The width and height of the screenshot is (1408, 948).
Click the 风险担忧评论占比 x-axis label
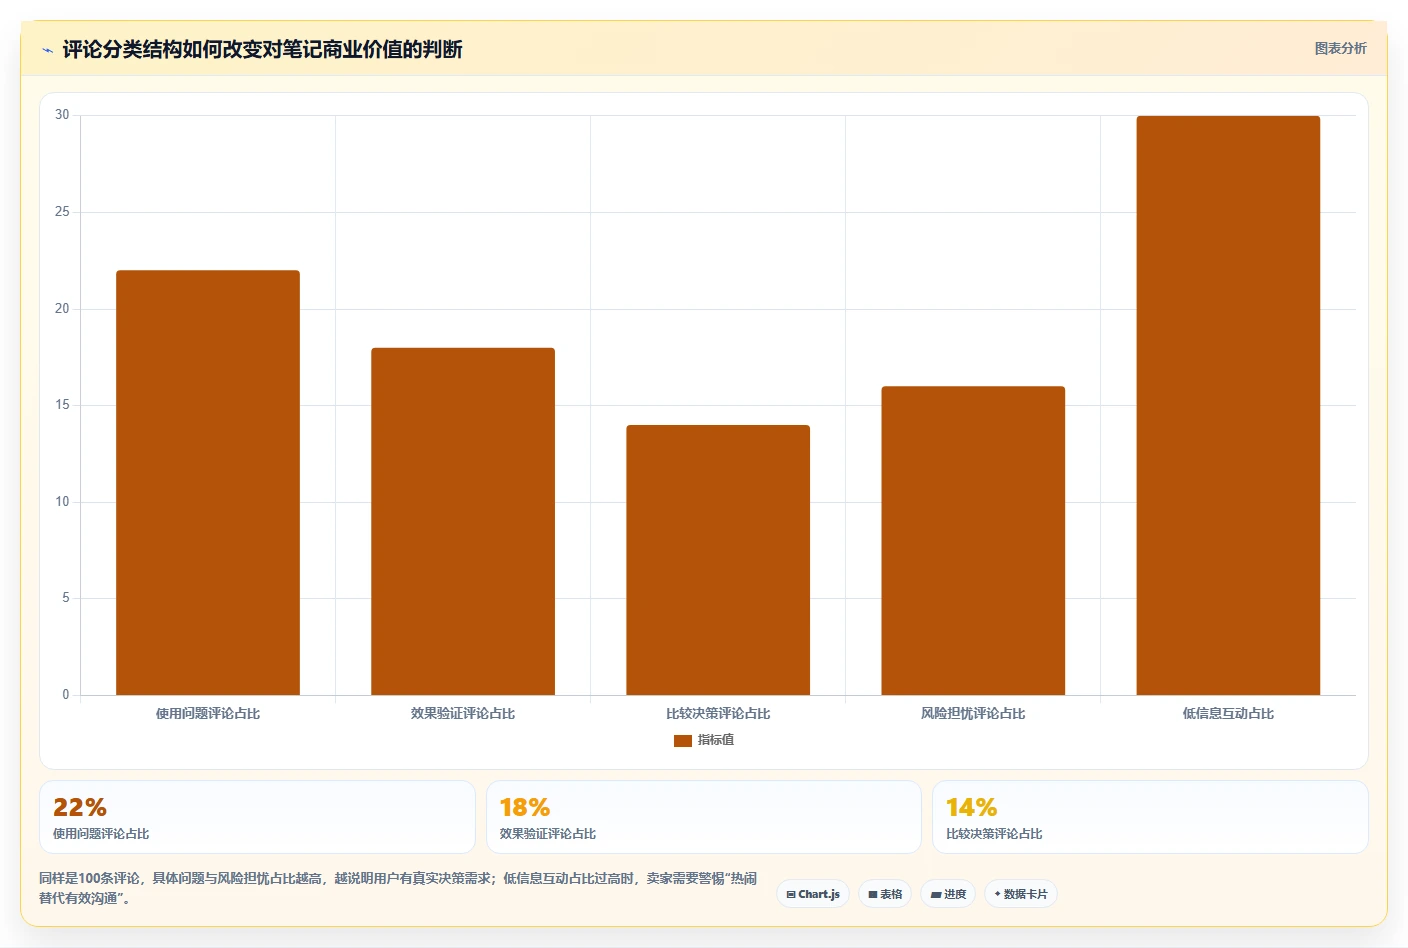point(973,714)
